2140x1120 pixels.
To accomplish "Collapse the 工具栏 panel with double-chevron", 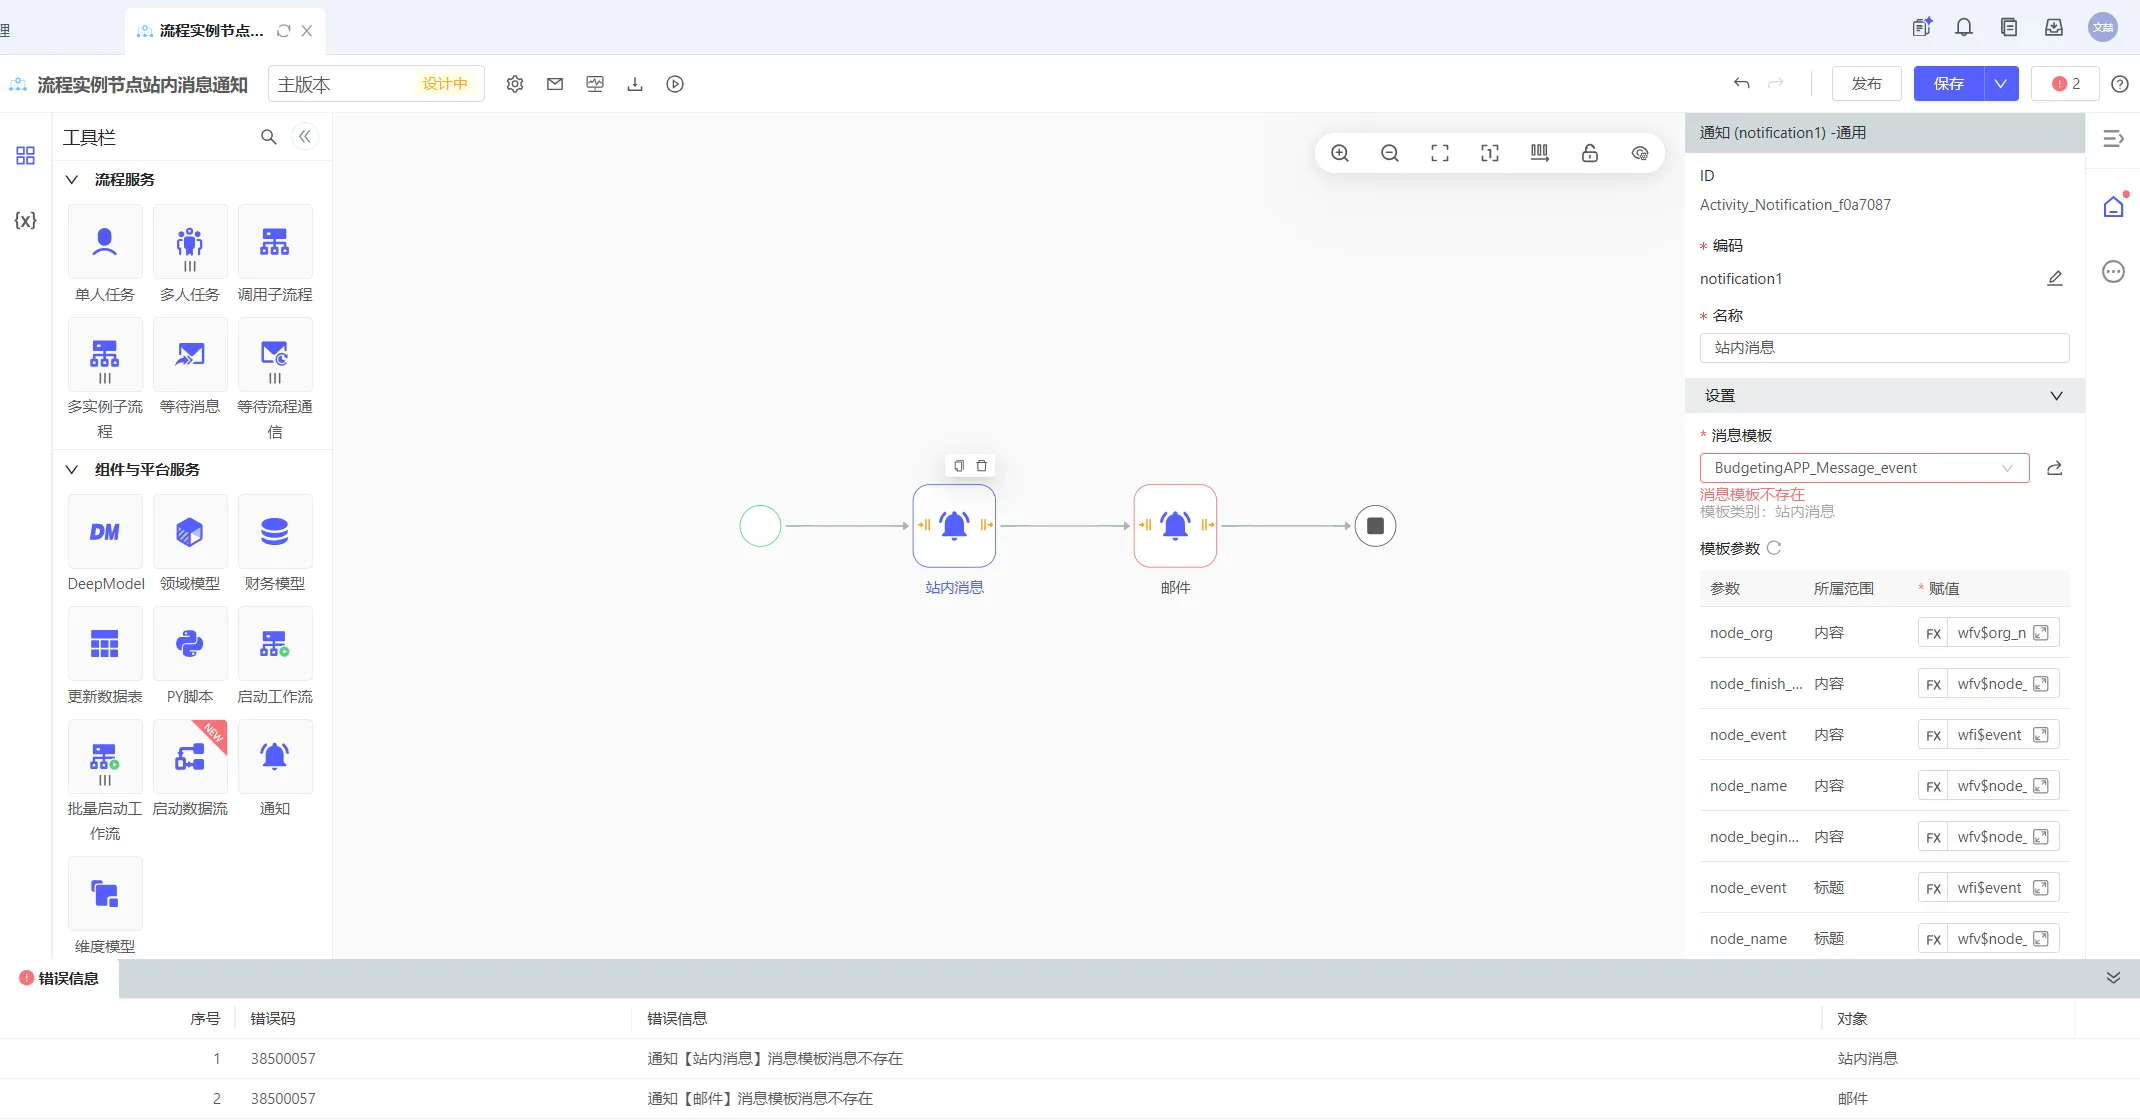I will (305, 137).
